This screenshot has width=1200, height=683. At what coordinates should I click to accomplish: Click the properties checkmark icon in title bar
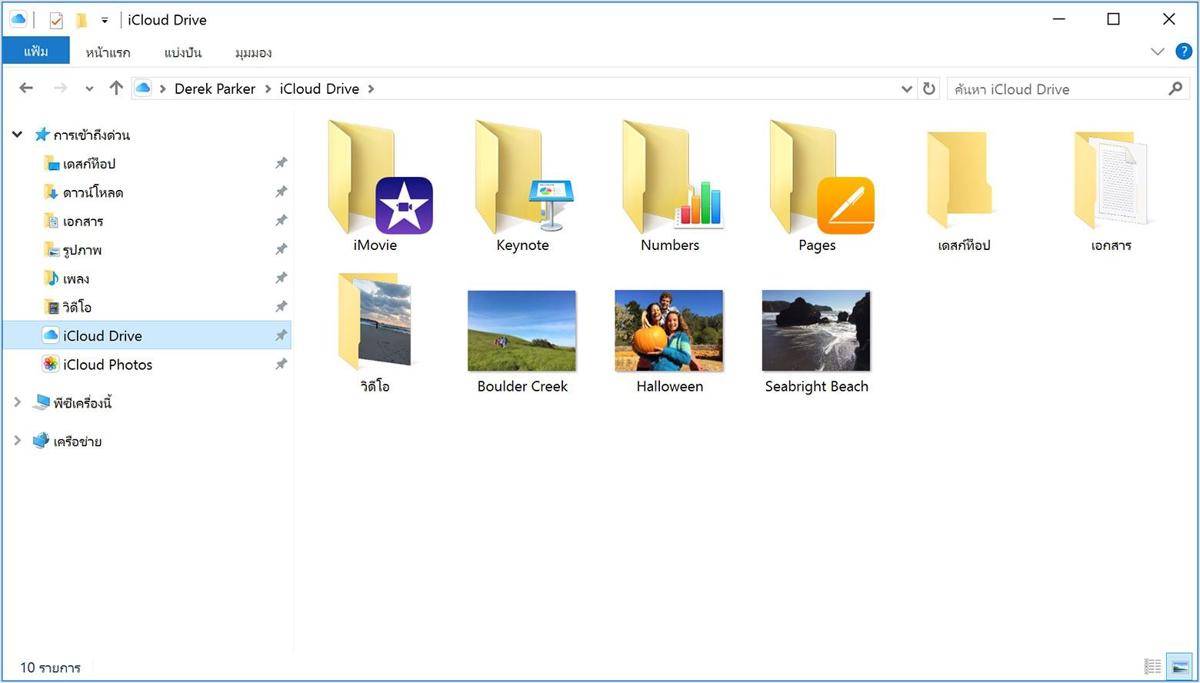56,20
